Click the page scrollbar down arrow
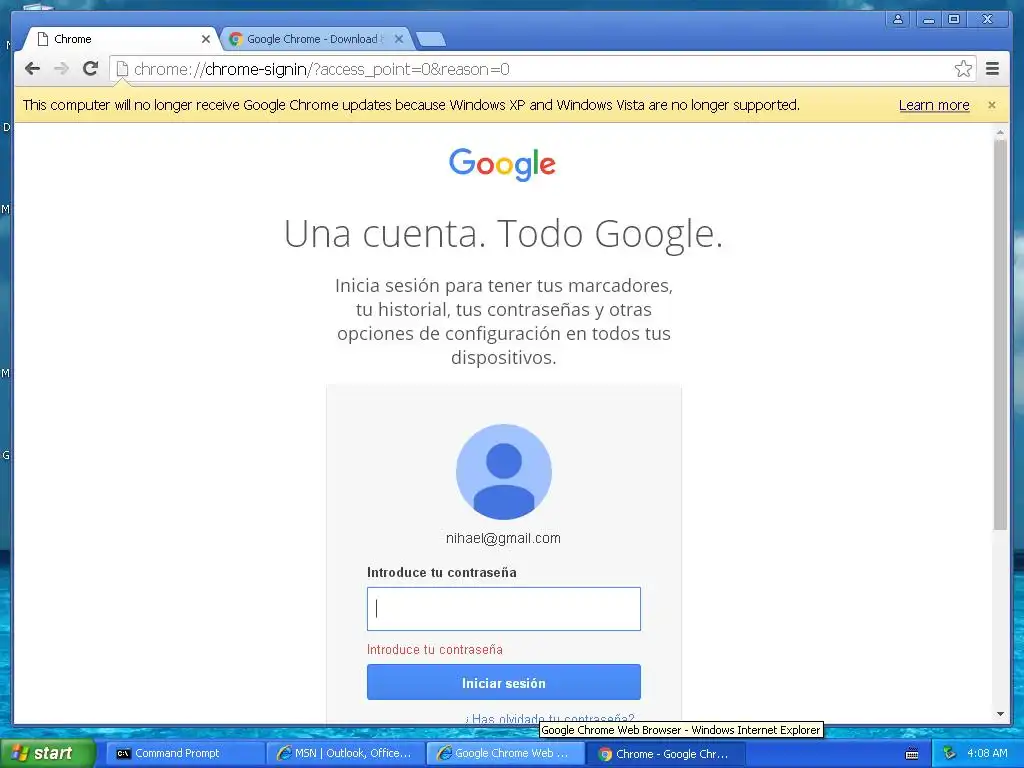This screenshot has height=768, width=1024. tap(1000, 714)
